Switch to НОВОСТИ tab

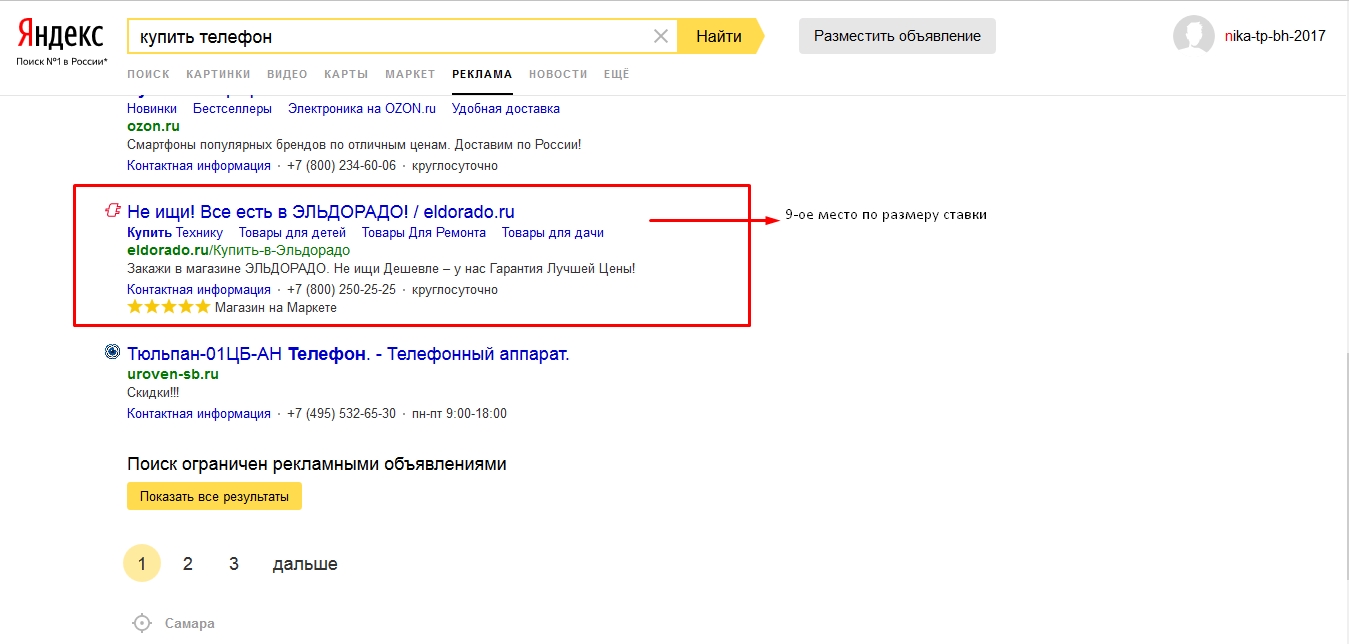558,74
